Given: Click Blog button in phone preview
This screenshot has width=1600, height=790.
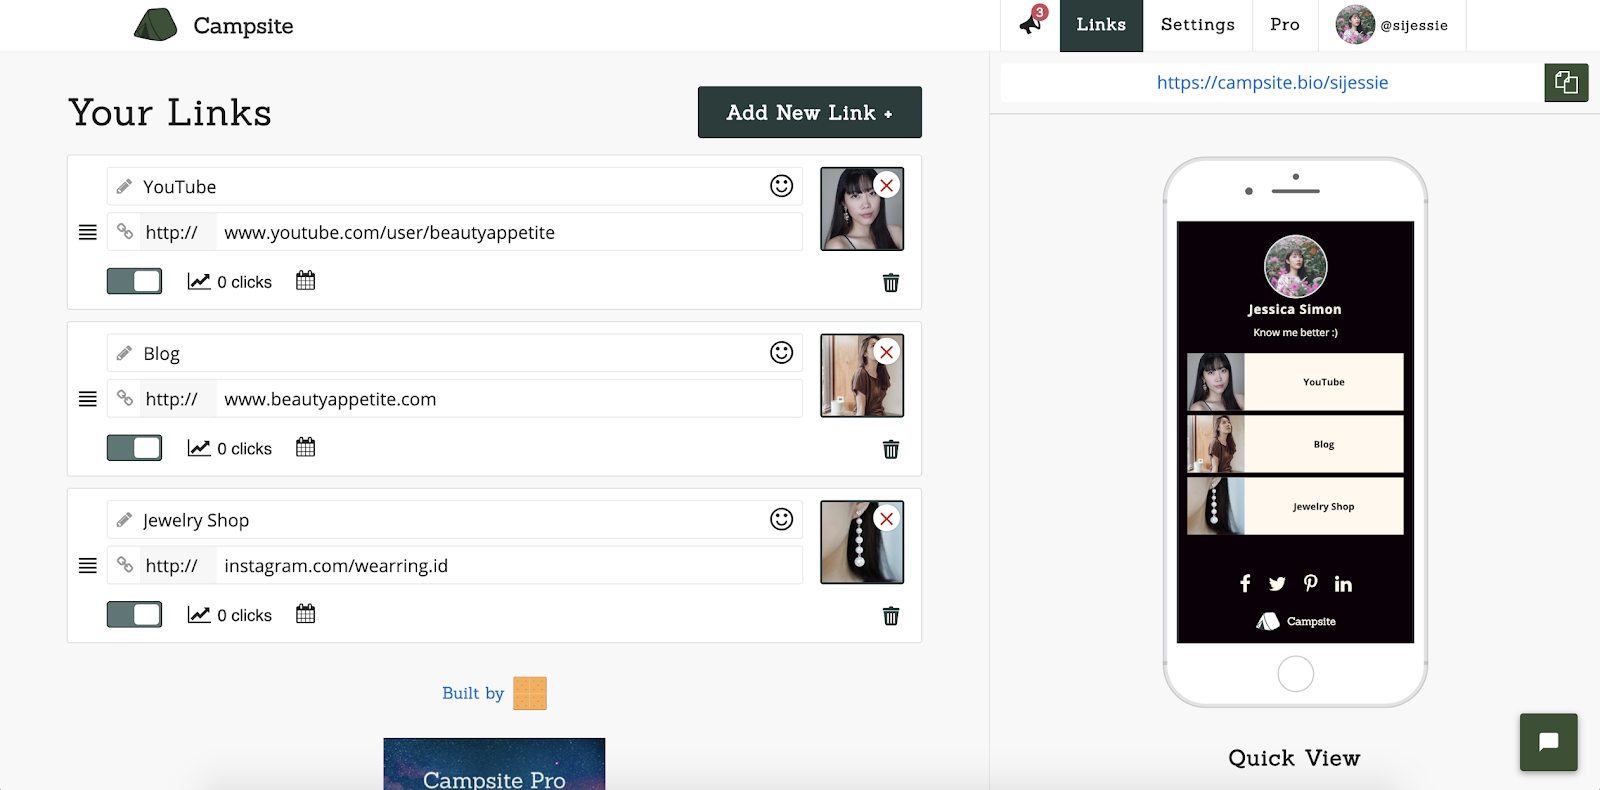Looking at the screenshot, I should (x=1295, y=444).
